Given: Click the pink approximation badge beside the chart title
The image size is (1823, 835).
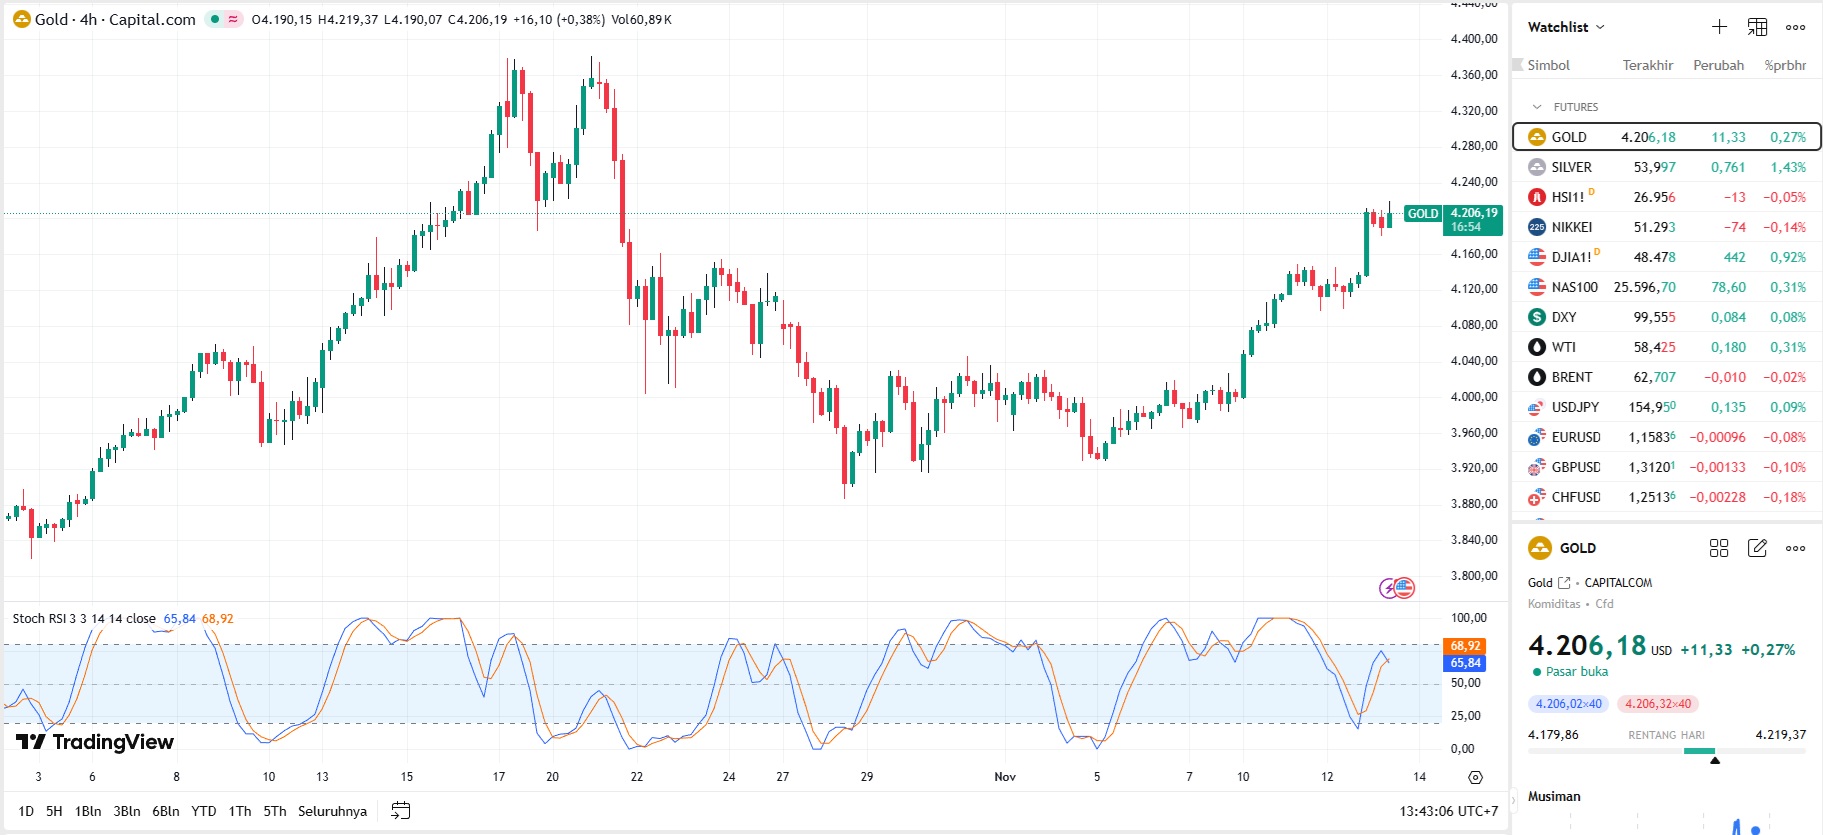Looking at the screenshot, I should tap(233, 19).
